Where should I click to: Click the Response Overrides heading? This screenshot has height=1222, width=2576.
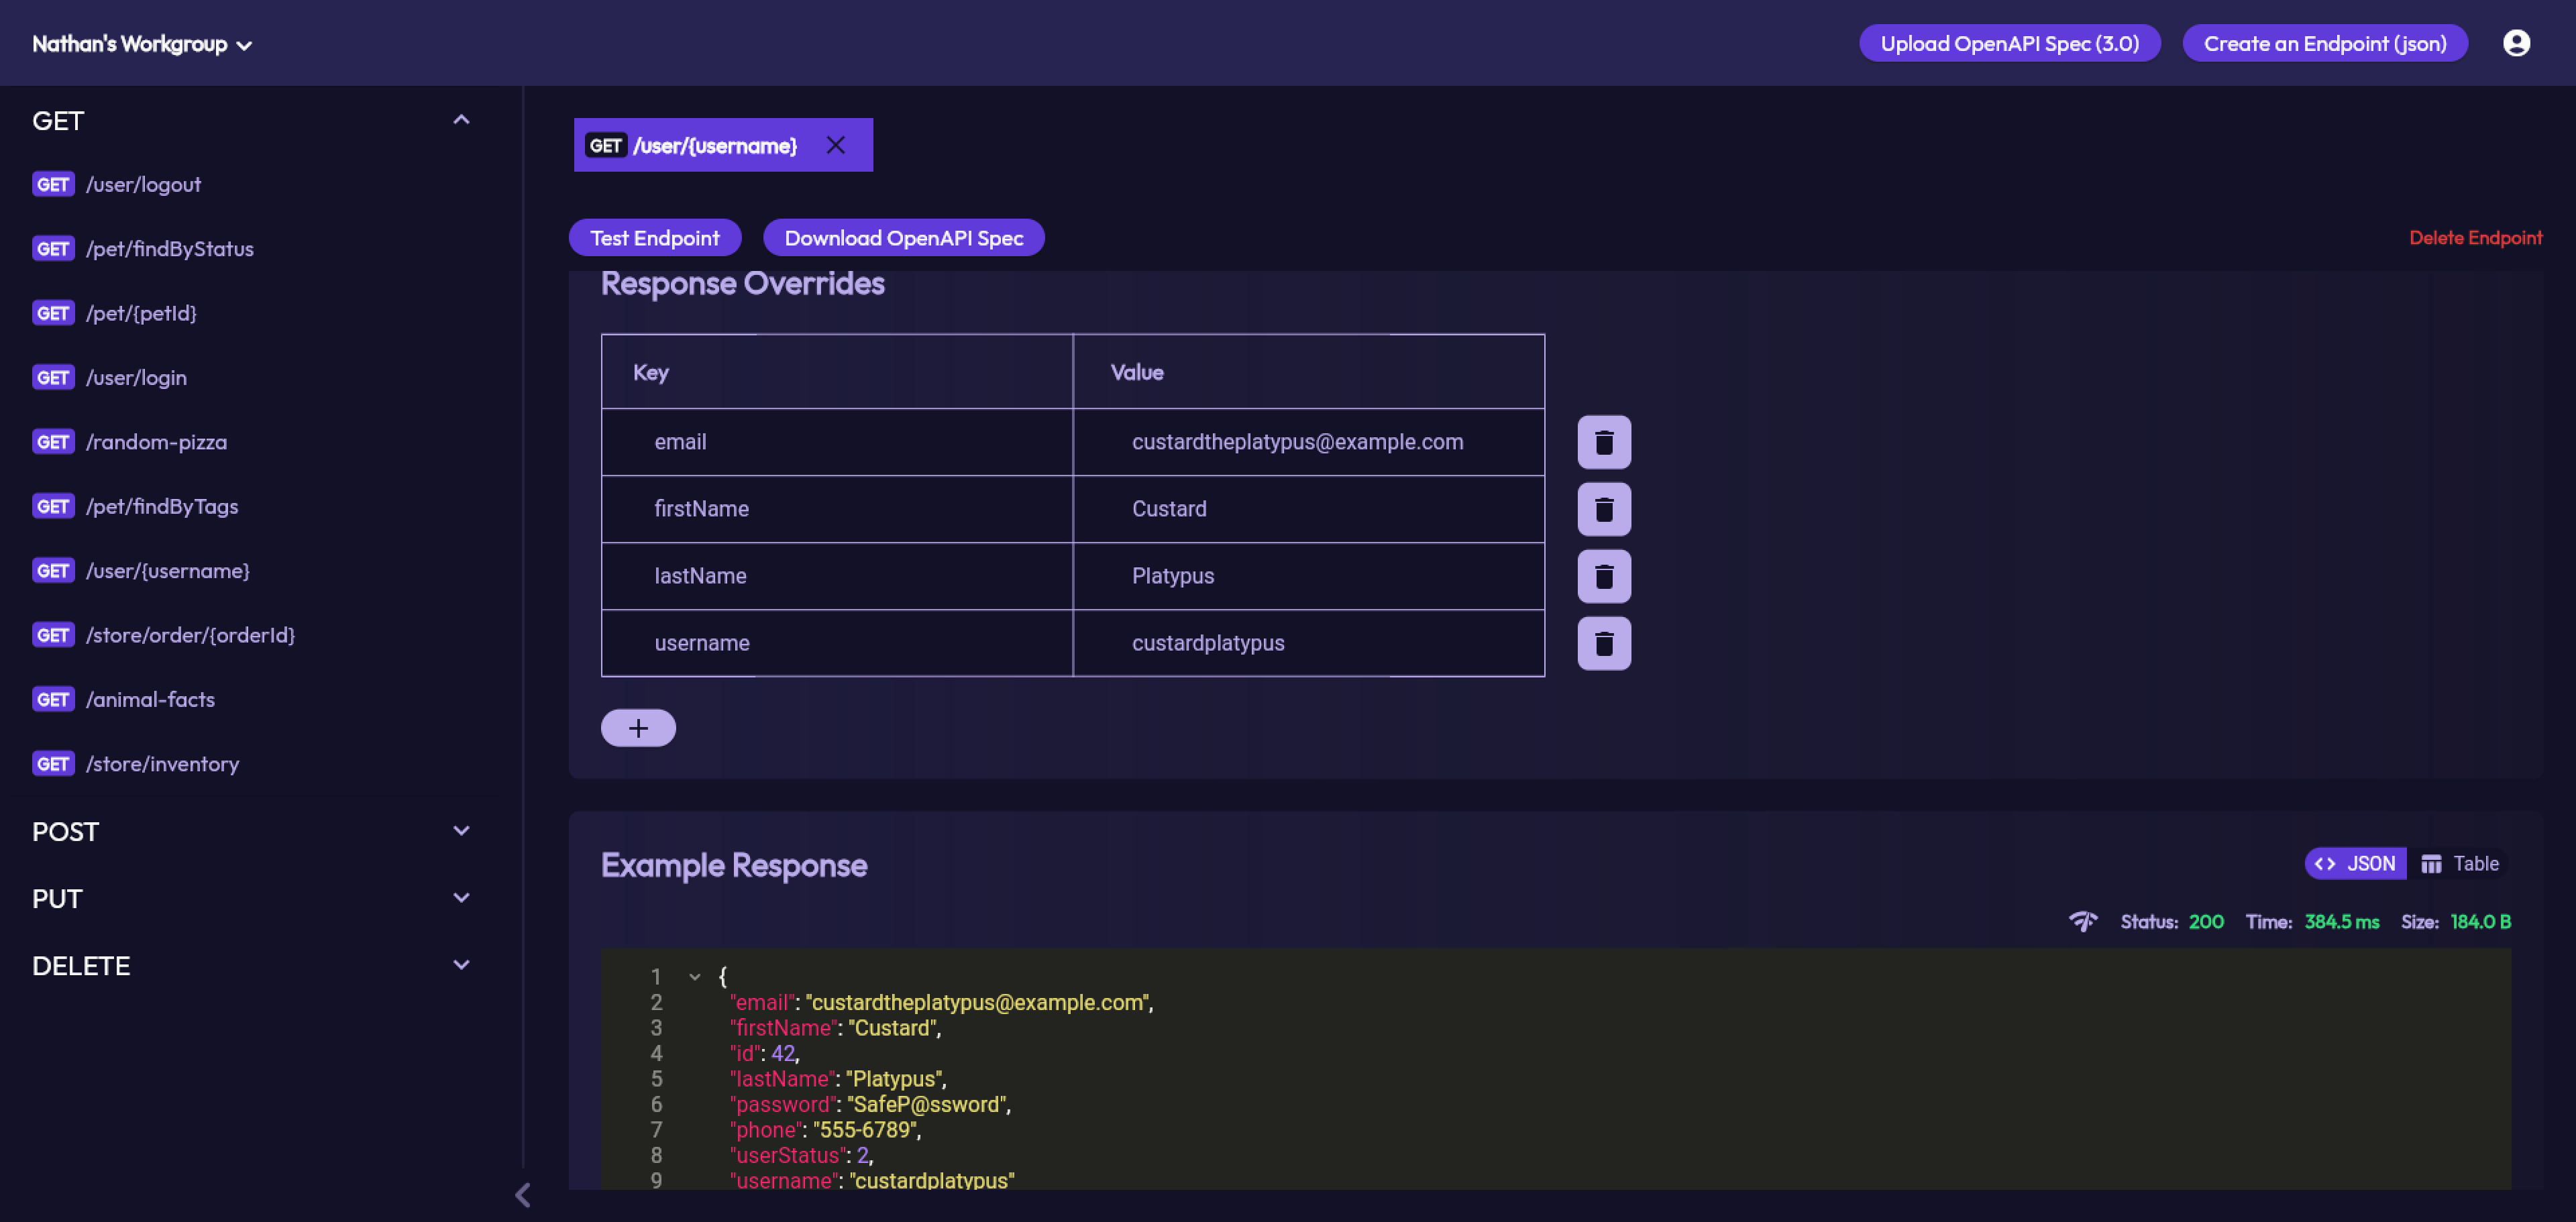pos(742,283)
